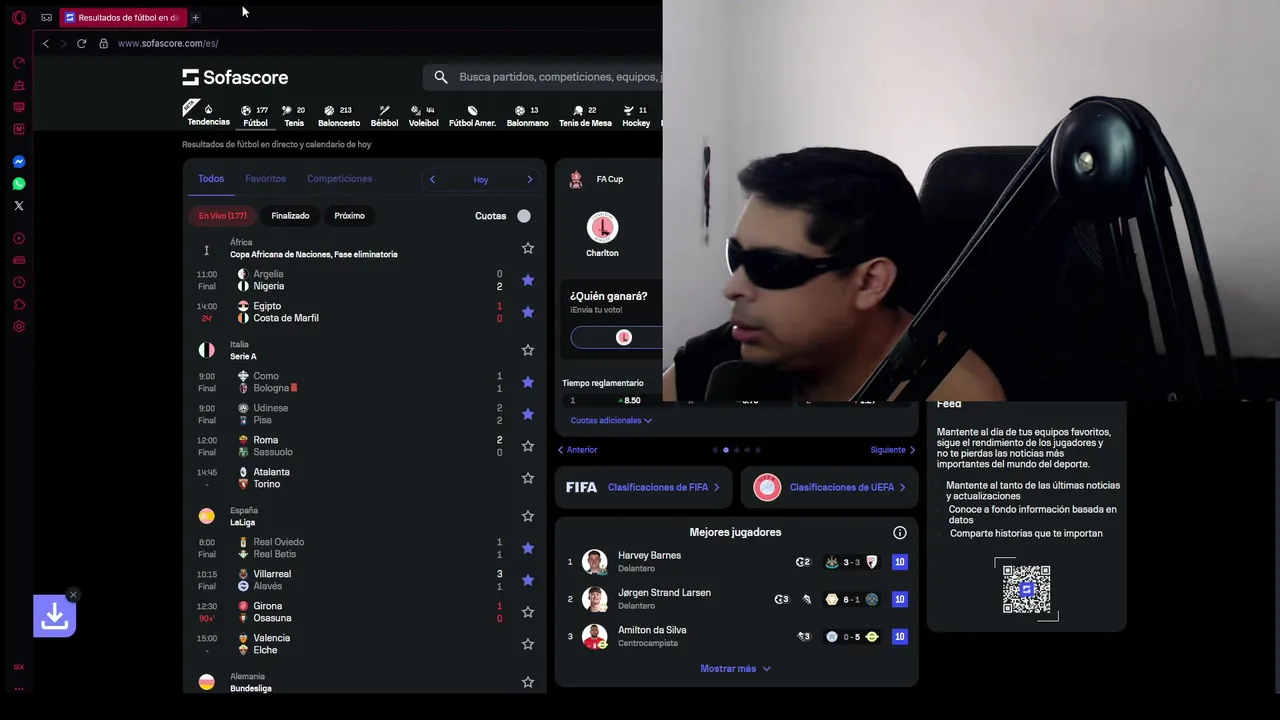This screenshot has width=1280, height=720.
Task: Open GX Corner gamepad icon in tab bar
Action: (x=46, y=17)
